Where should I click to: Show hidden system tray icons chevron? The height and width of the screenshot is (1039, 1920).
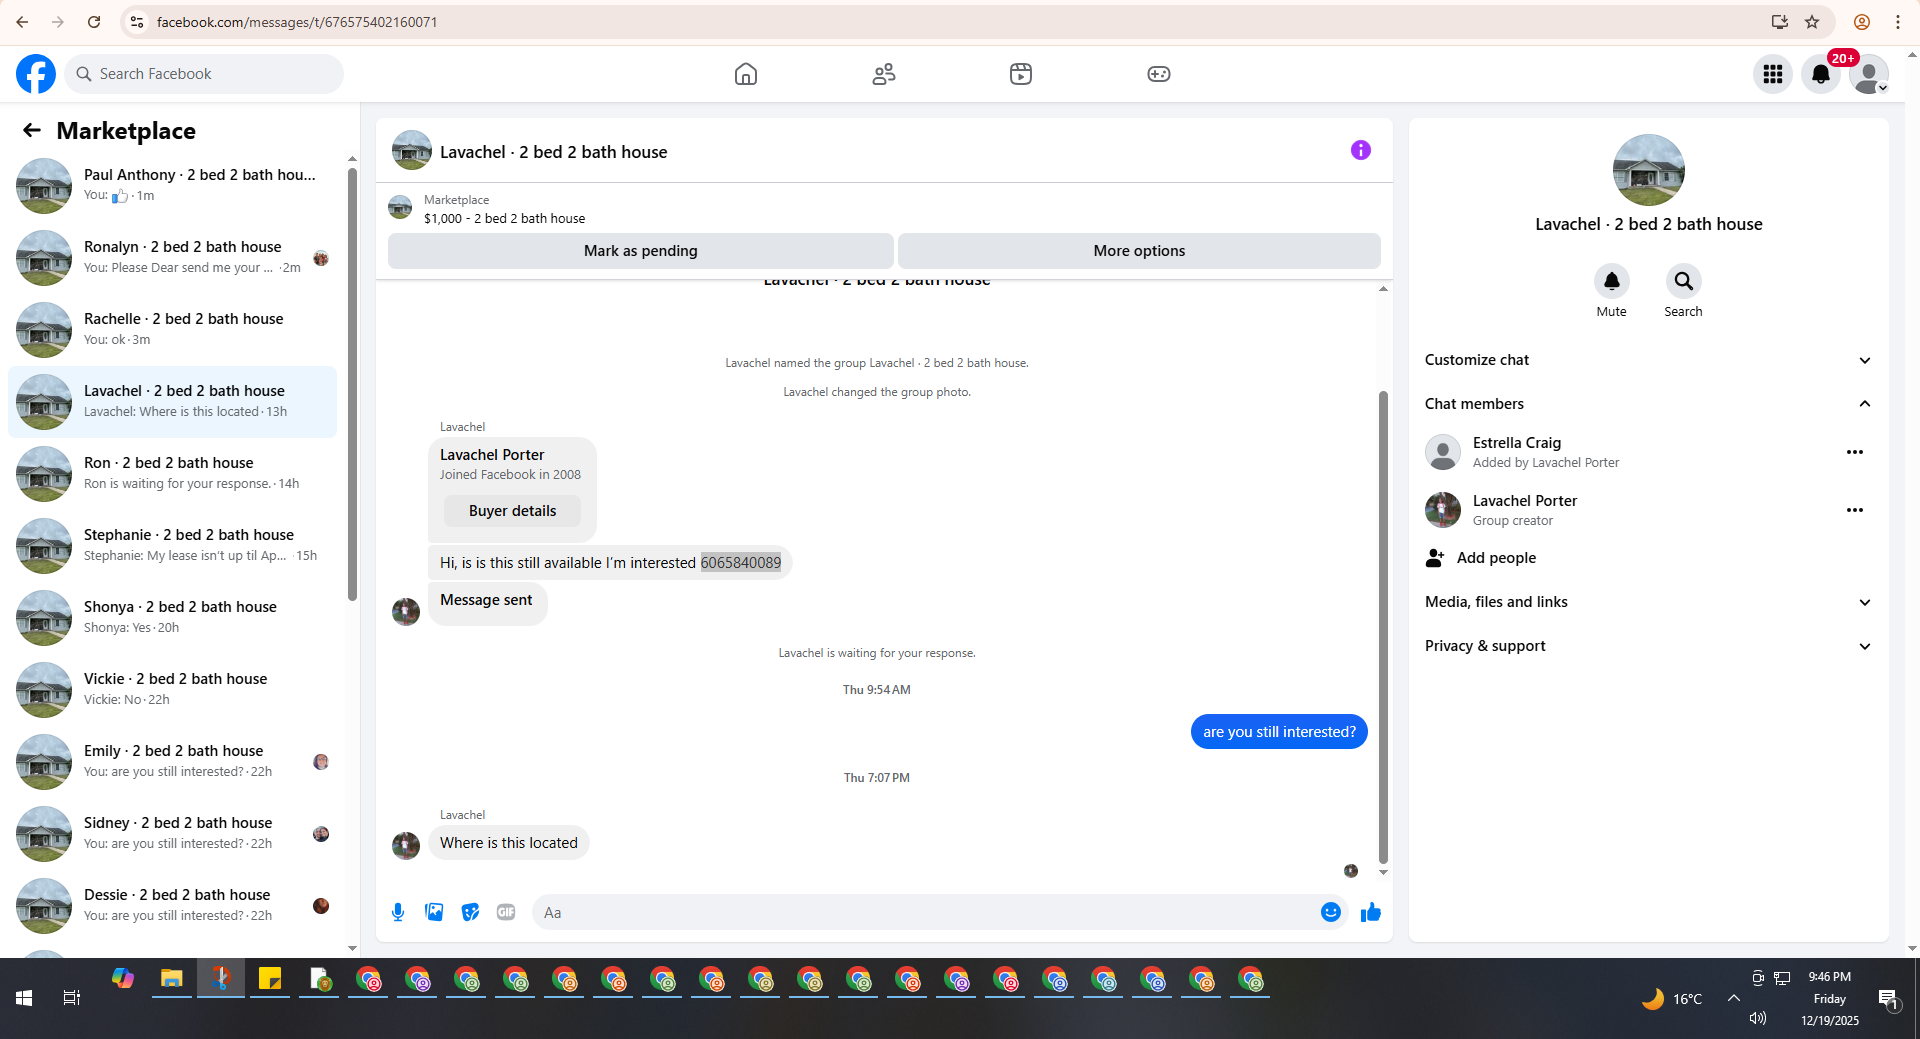(x=1734, y=998)
